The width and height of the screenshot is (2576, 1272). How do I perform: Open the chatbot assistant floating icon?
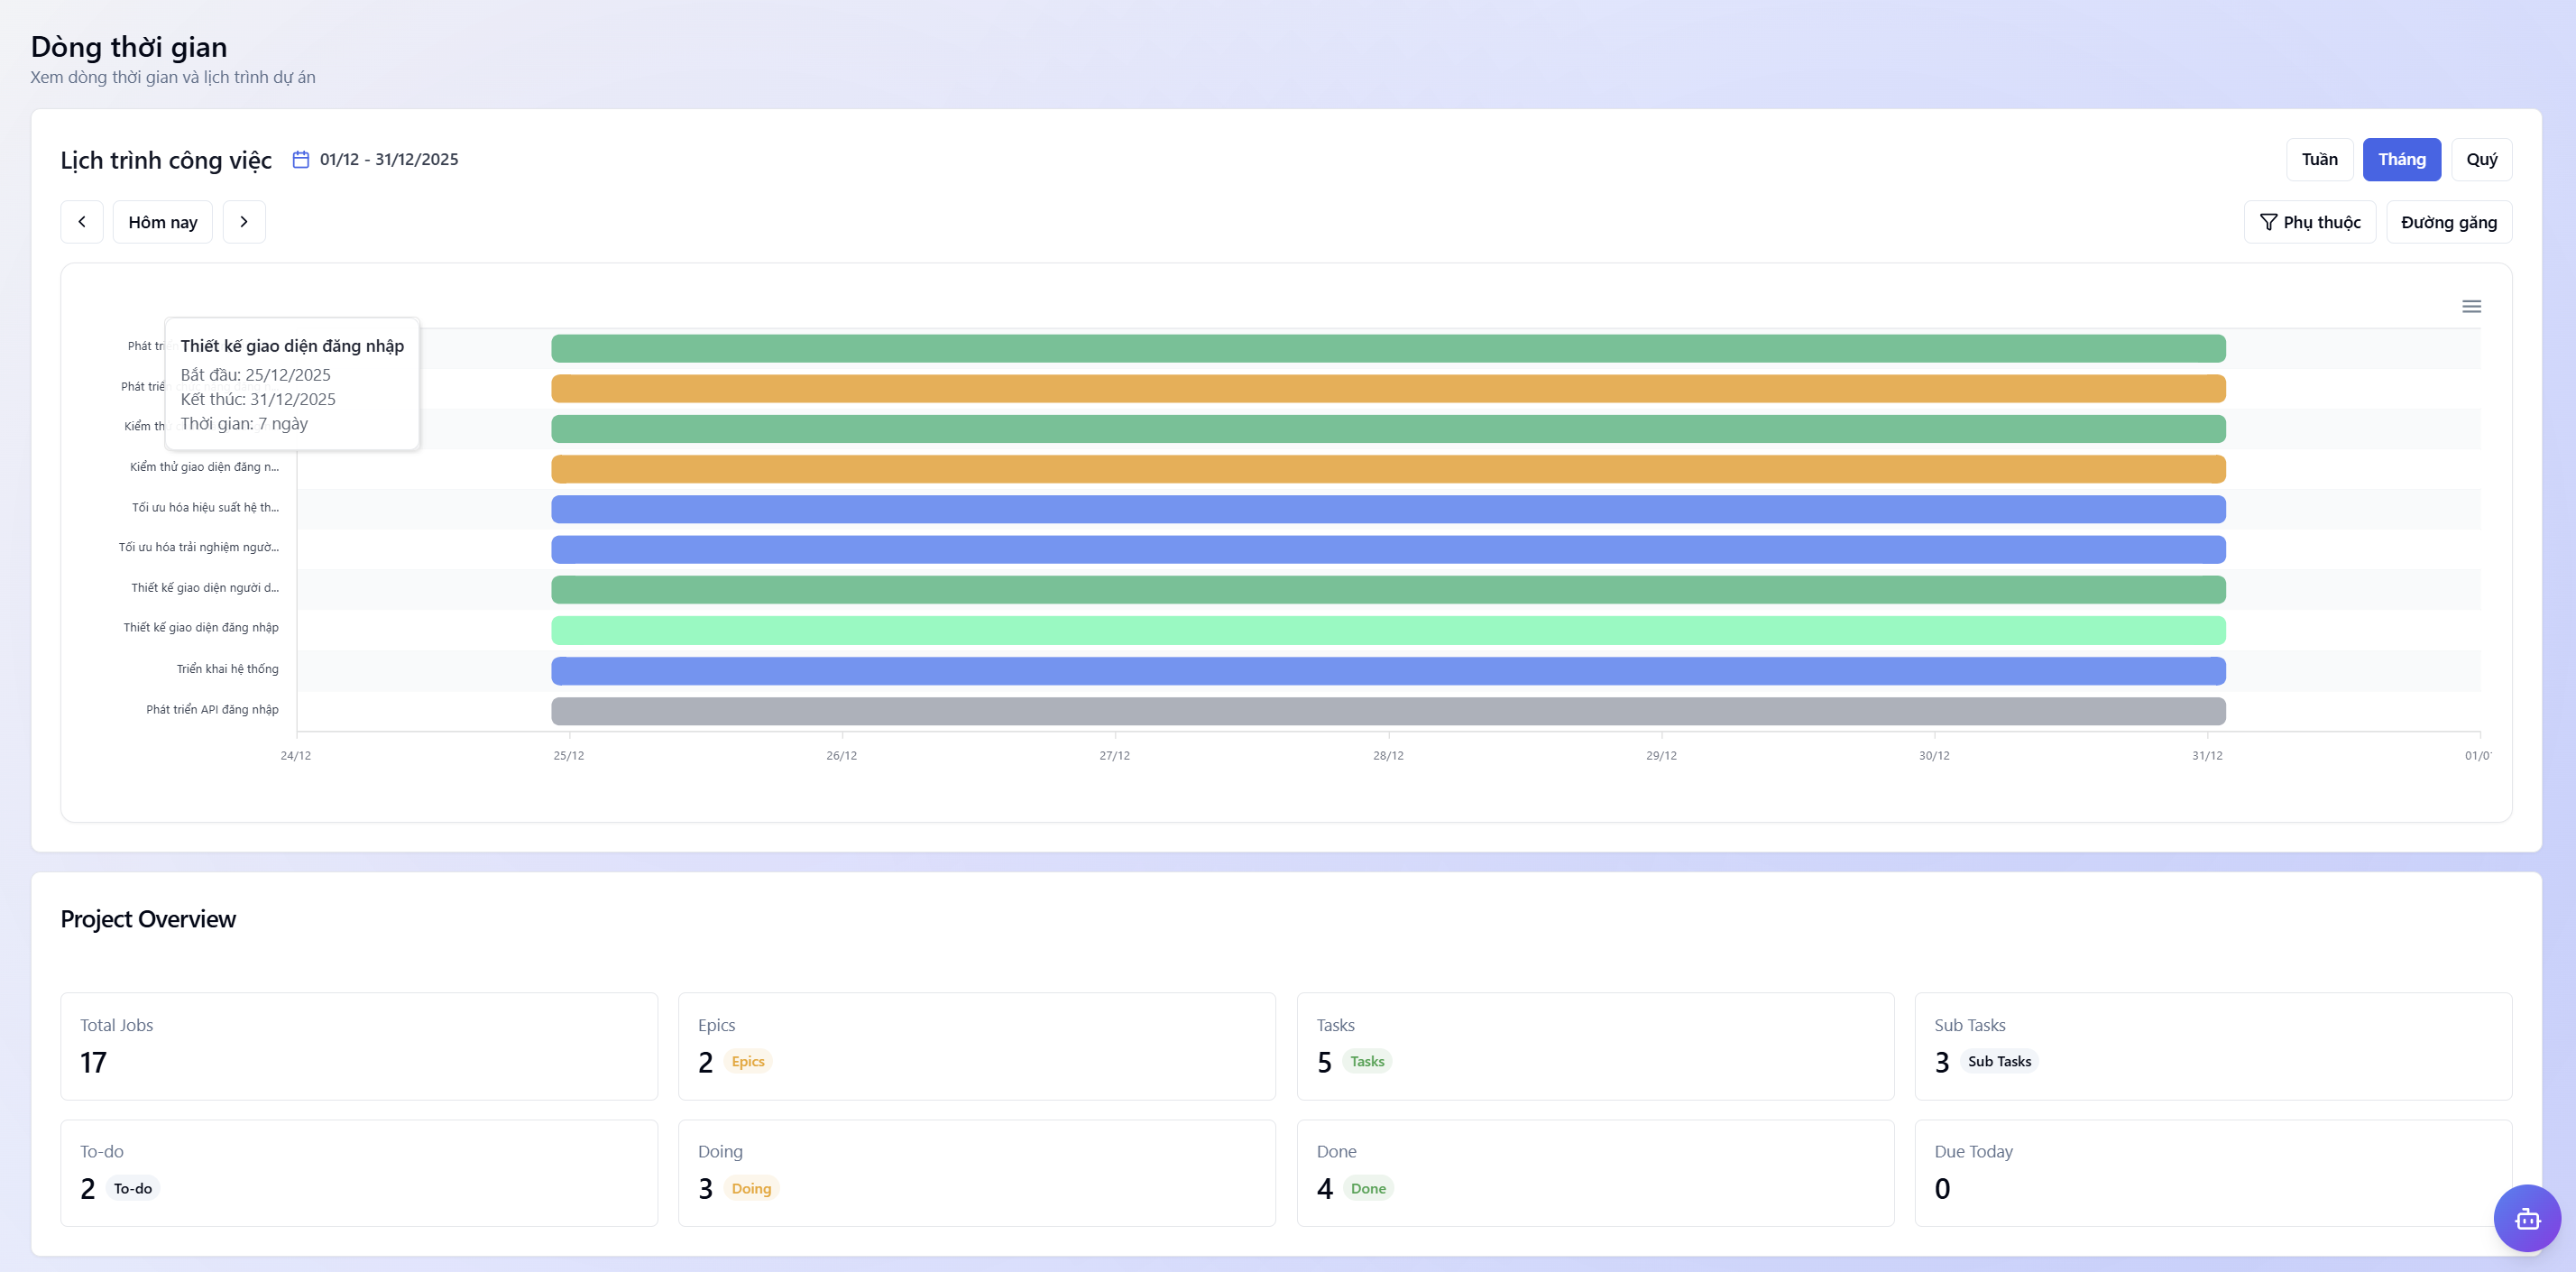click(2527, 1218)
